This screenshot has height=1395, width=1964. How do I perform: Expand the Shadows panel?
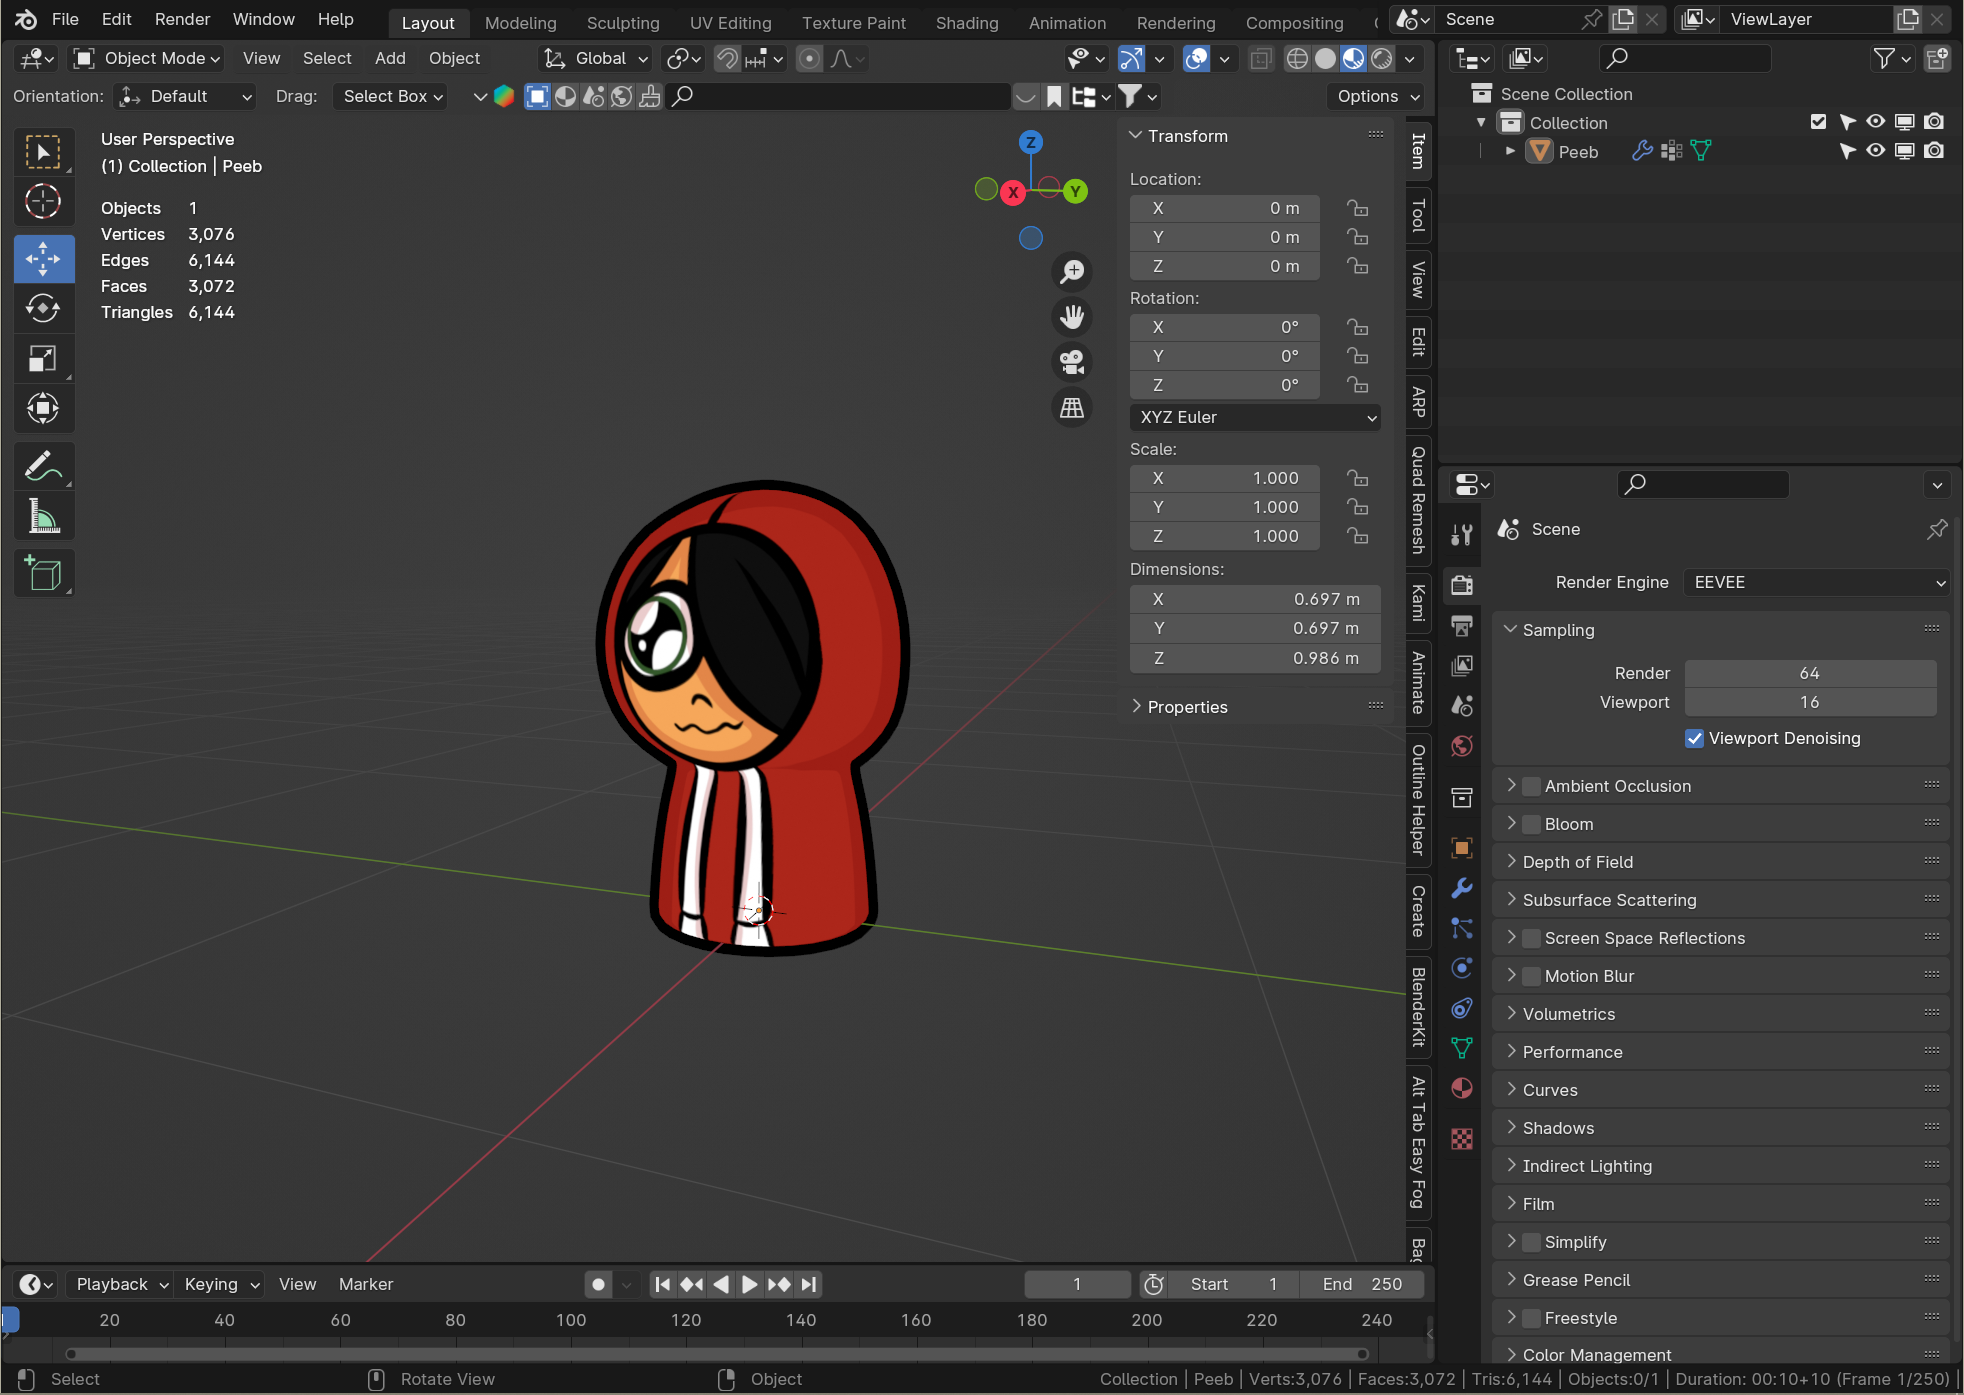coord(1558,1128)
